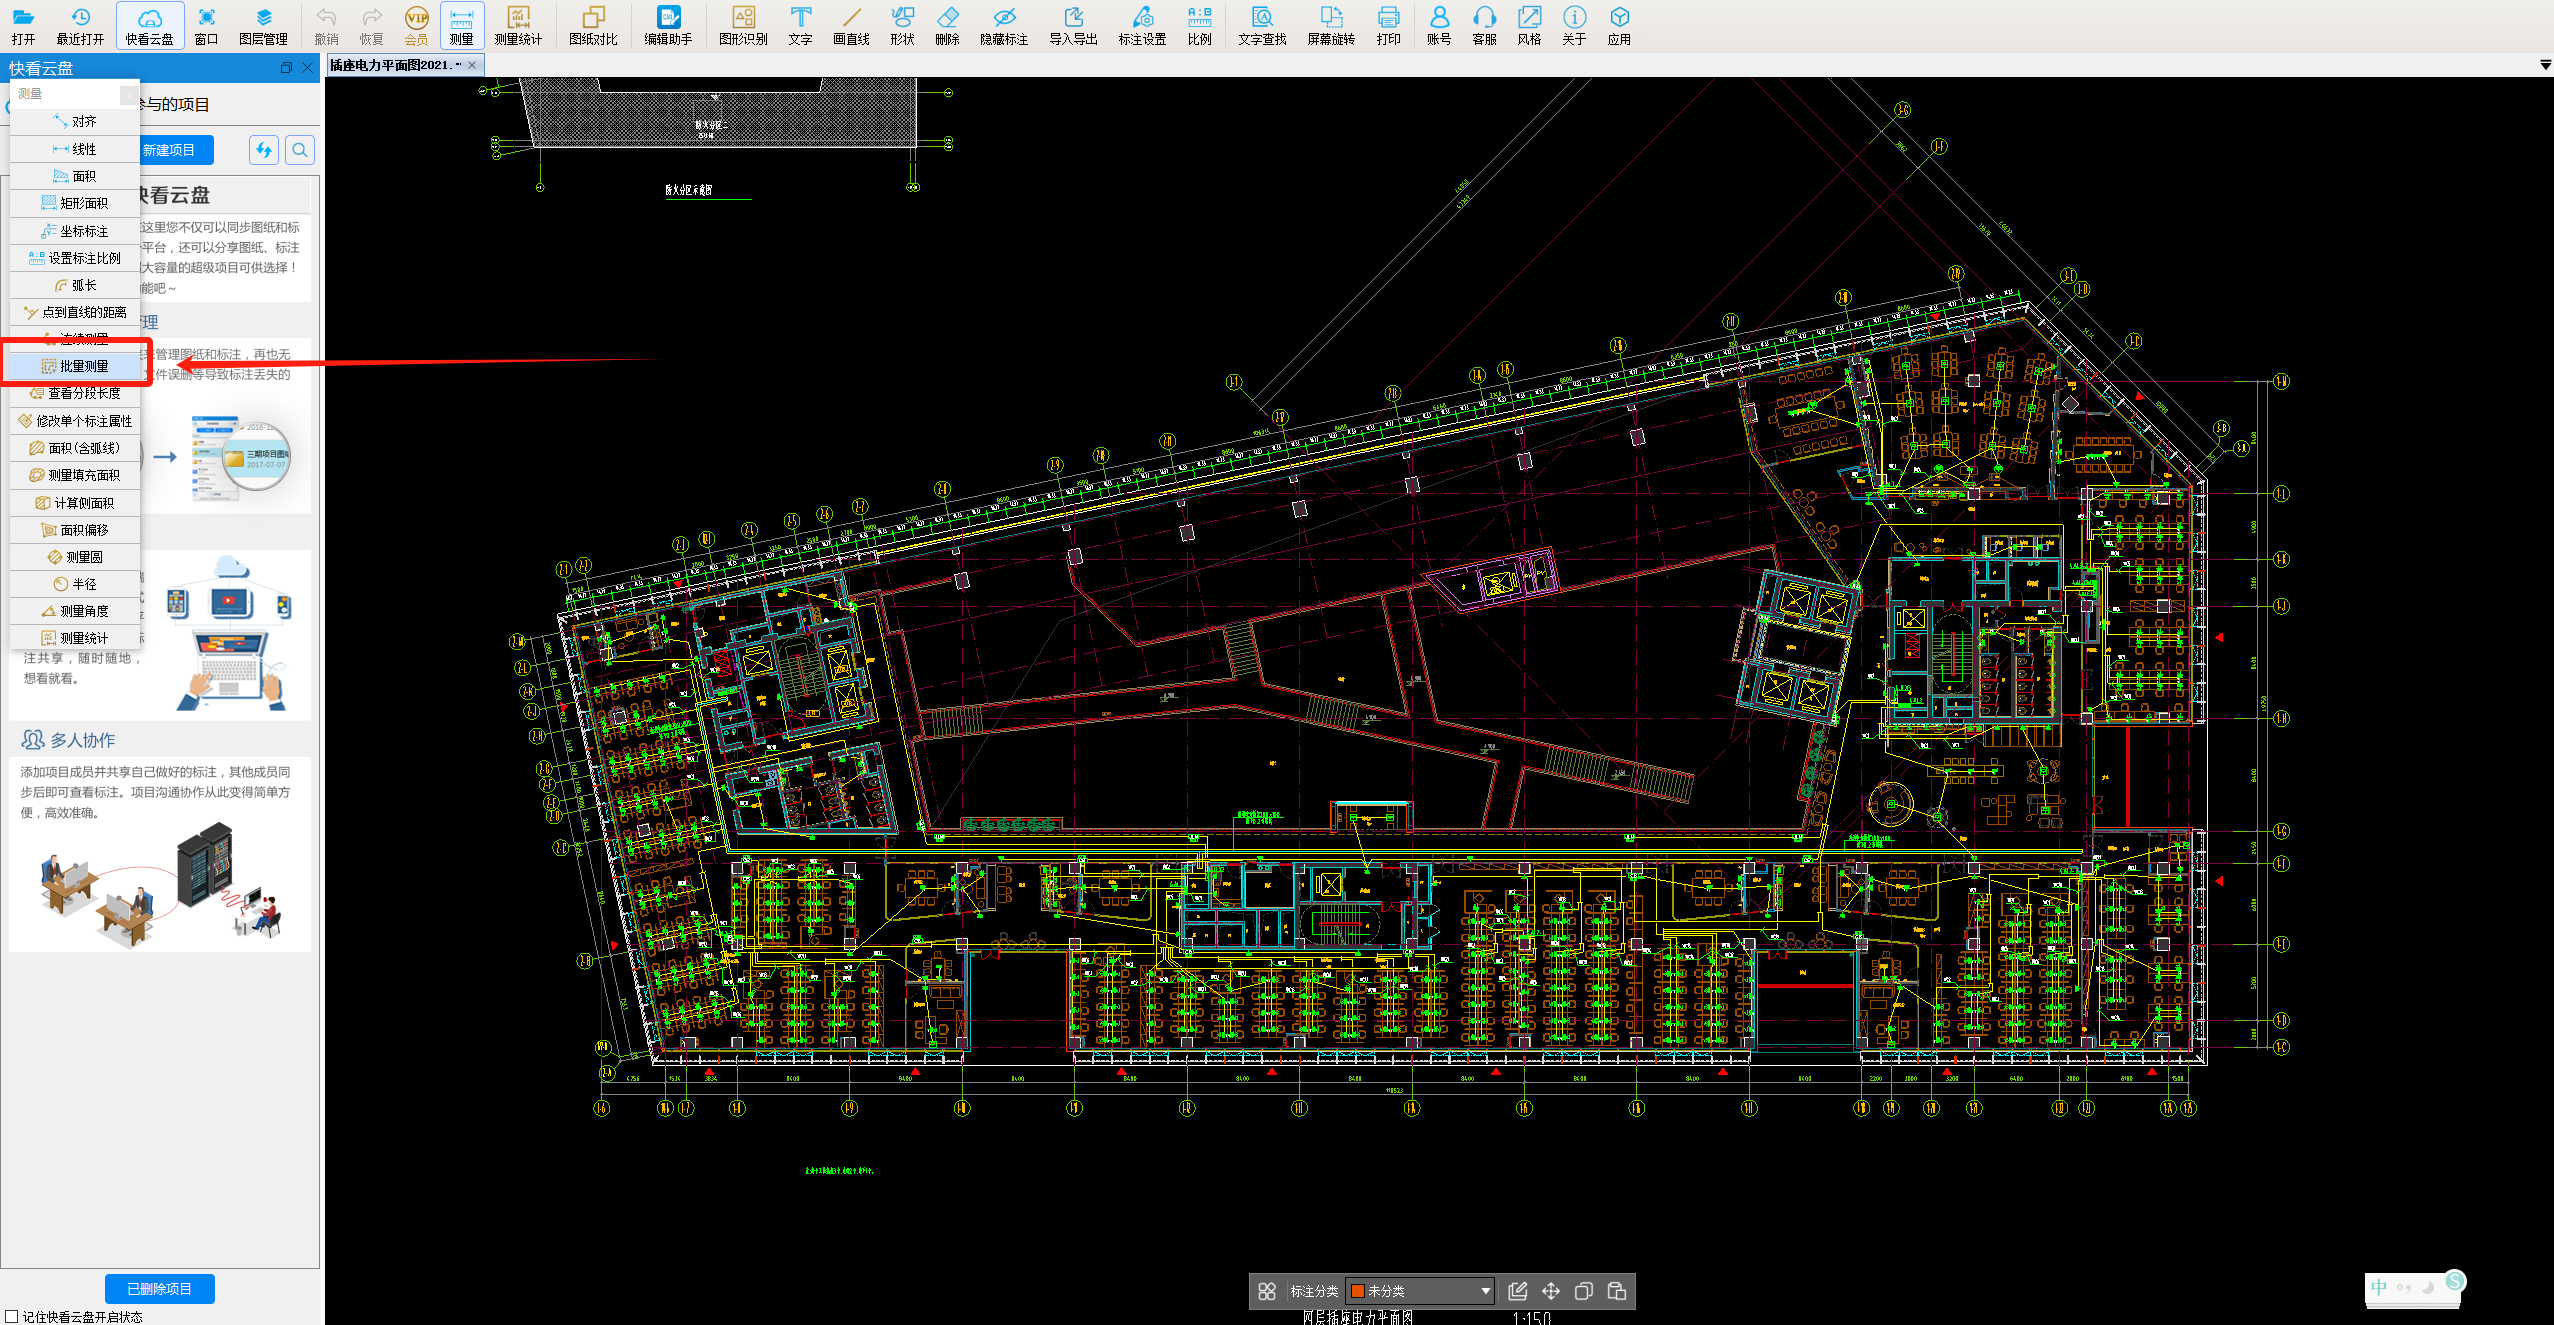This screenshot has height=1325, width=2554.
Task: Select the 文字 text tool
Action: pyautogui.click(x=800, y=26)
